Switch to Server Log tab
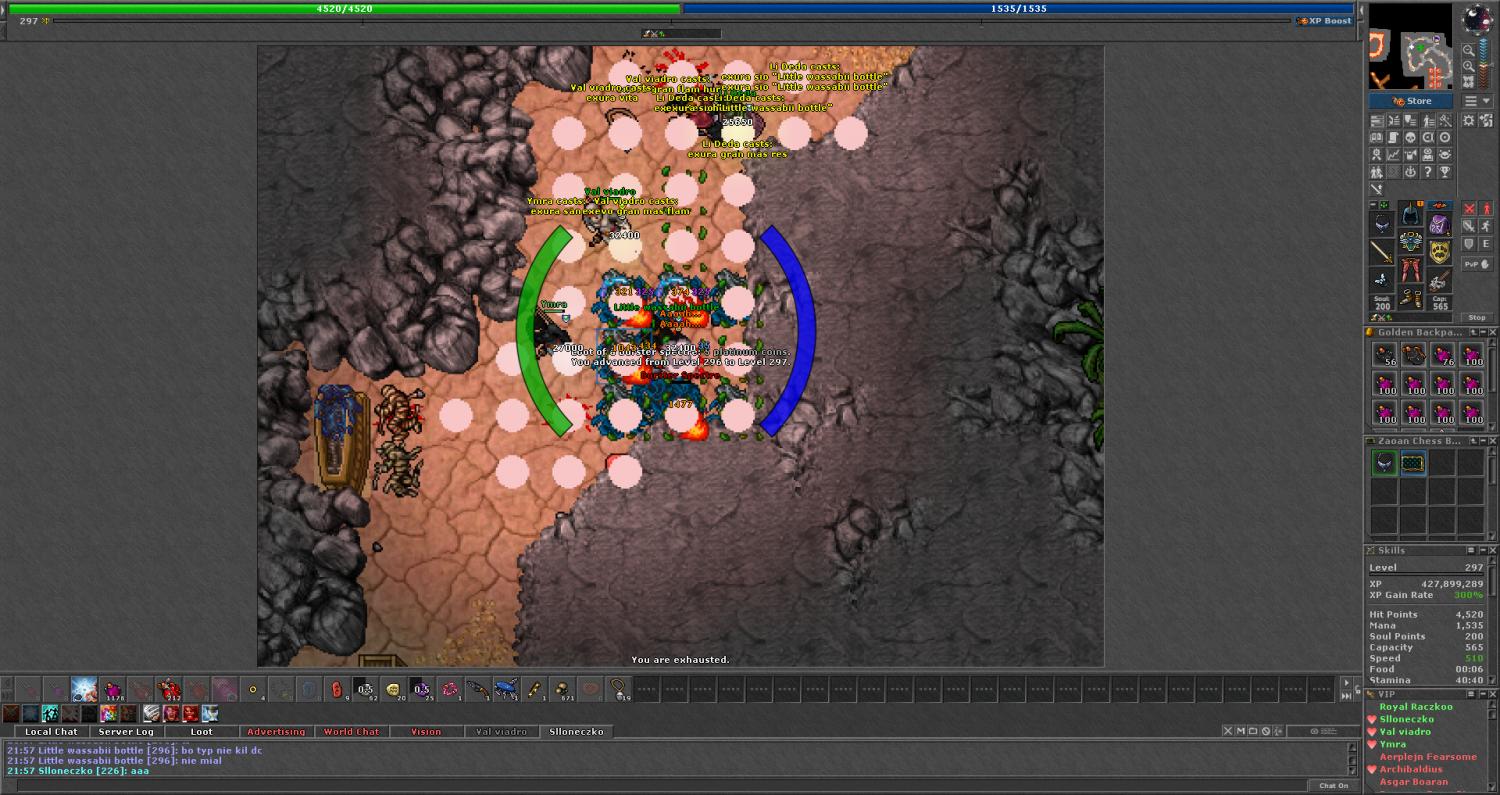Viewport: 1500px width, 795px height. click(x=126, y=732)
